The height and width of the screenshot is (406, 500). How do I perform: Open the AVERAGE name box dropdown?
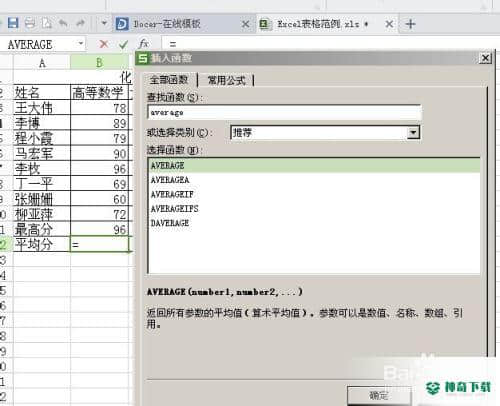(x=81, y=43)
